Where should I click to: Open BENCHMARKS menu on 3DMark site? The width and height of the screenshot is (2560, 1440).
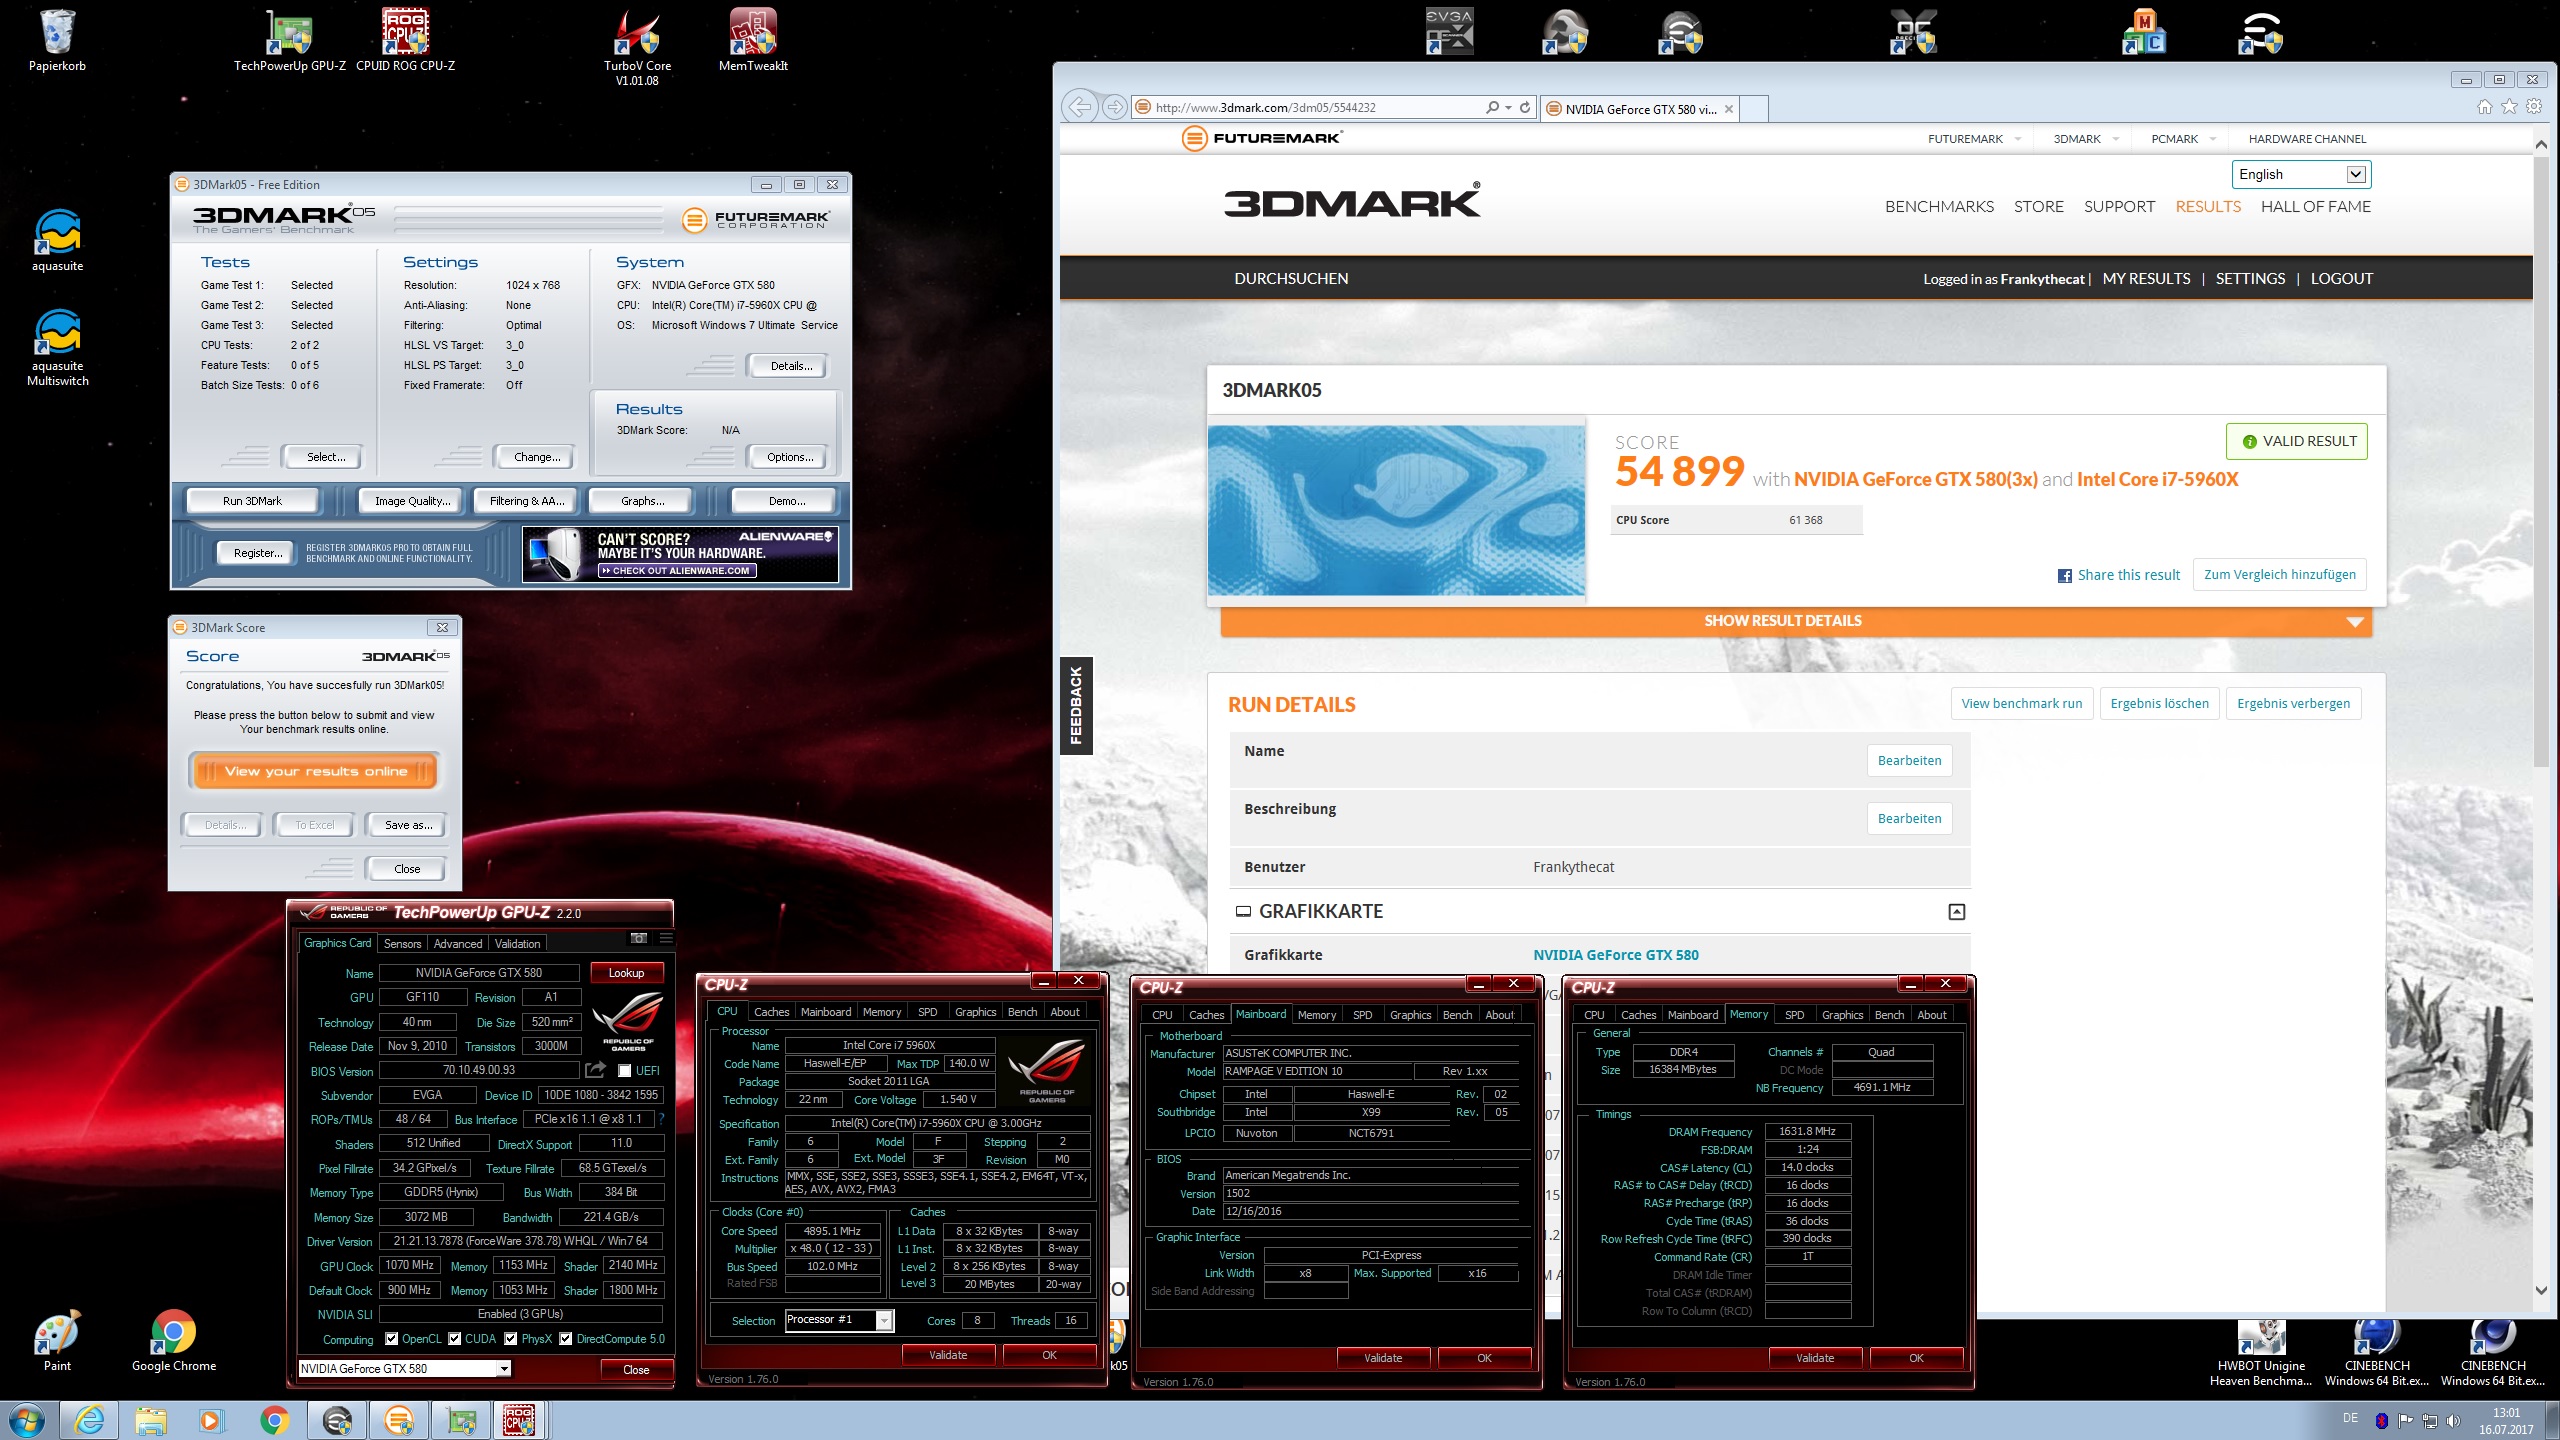tap(1939, 206)
